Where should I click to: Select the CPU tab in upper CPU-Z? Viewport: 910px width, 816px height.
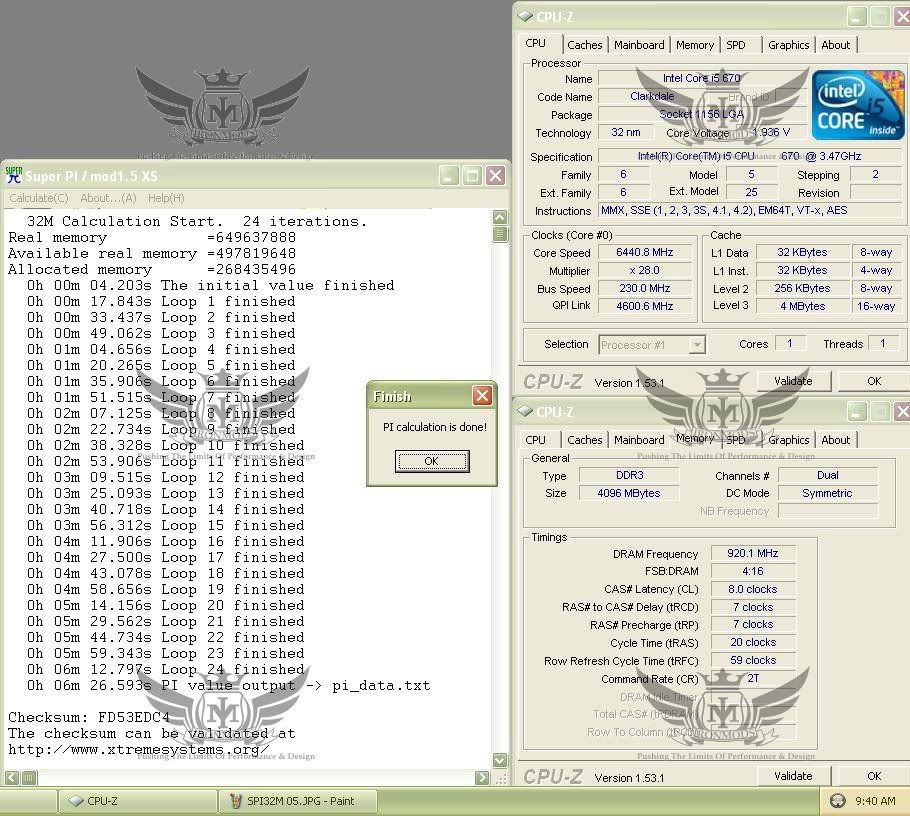[535, 44]
